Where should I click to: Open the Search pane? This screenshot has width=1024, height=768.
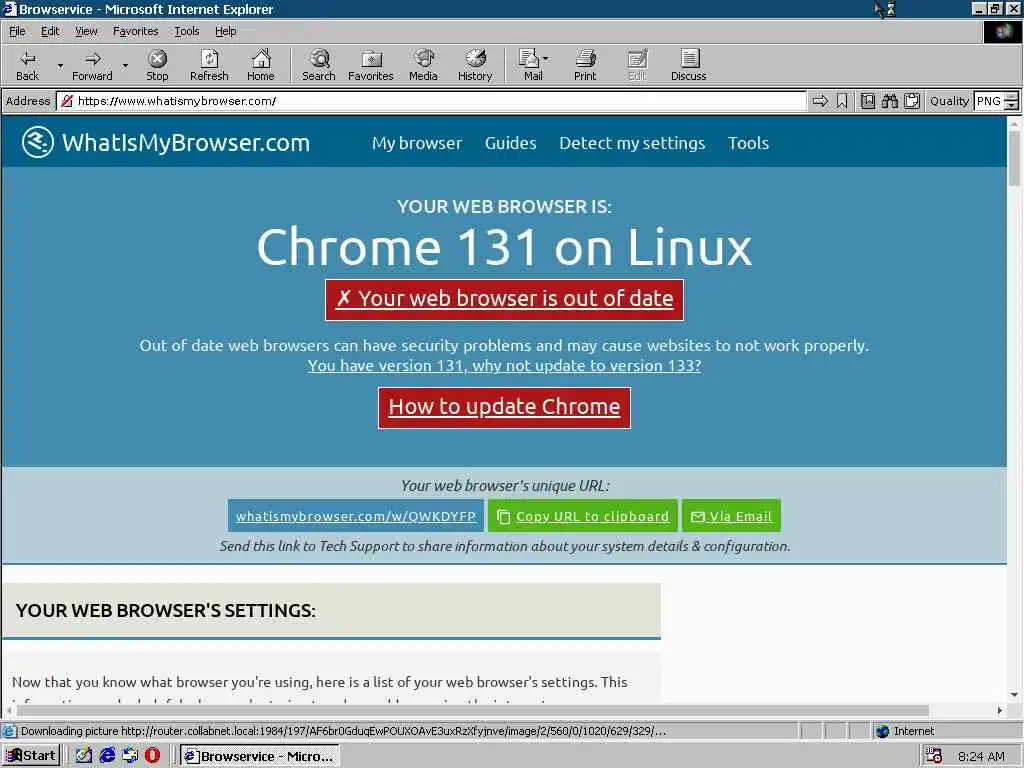pyautogui.click(x=319, y=65)
